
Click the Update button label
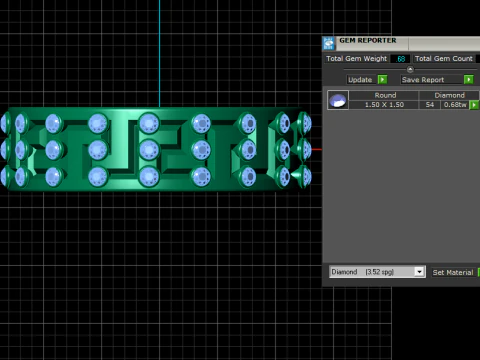click(x=360, y=80)
